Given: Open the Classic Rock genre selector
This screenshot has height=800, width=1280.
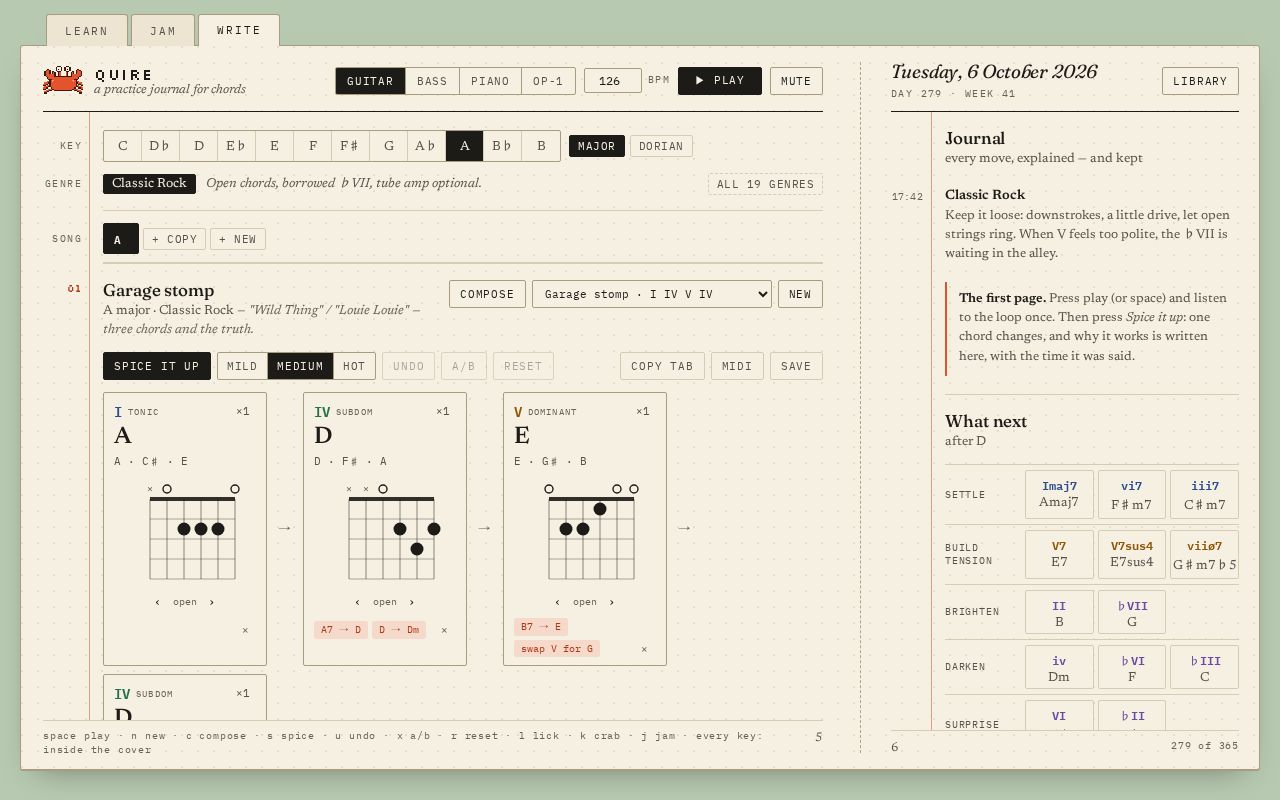Looking at the screenshot, I should (x=149, y=183).
